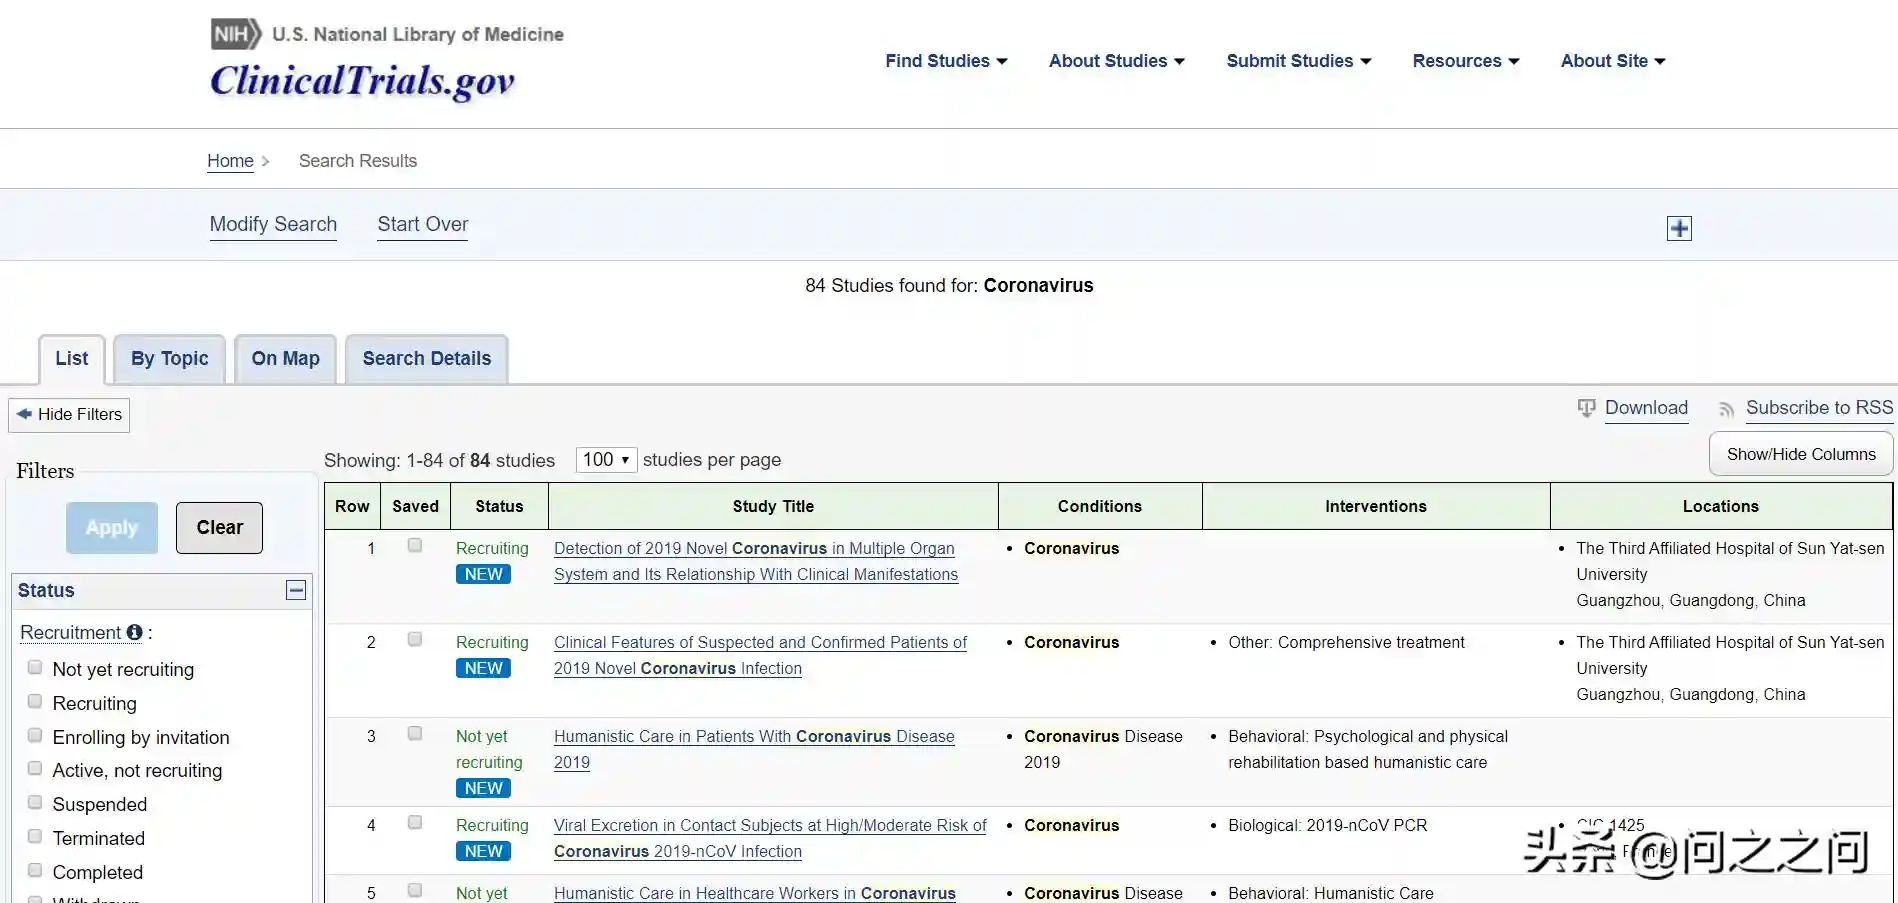Click the plus expand icon beside Start Over
1898x903 pixels.
(1679, 228)
